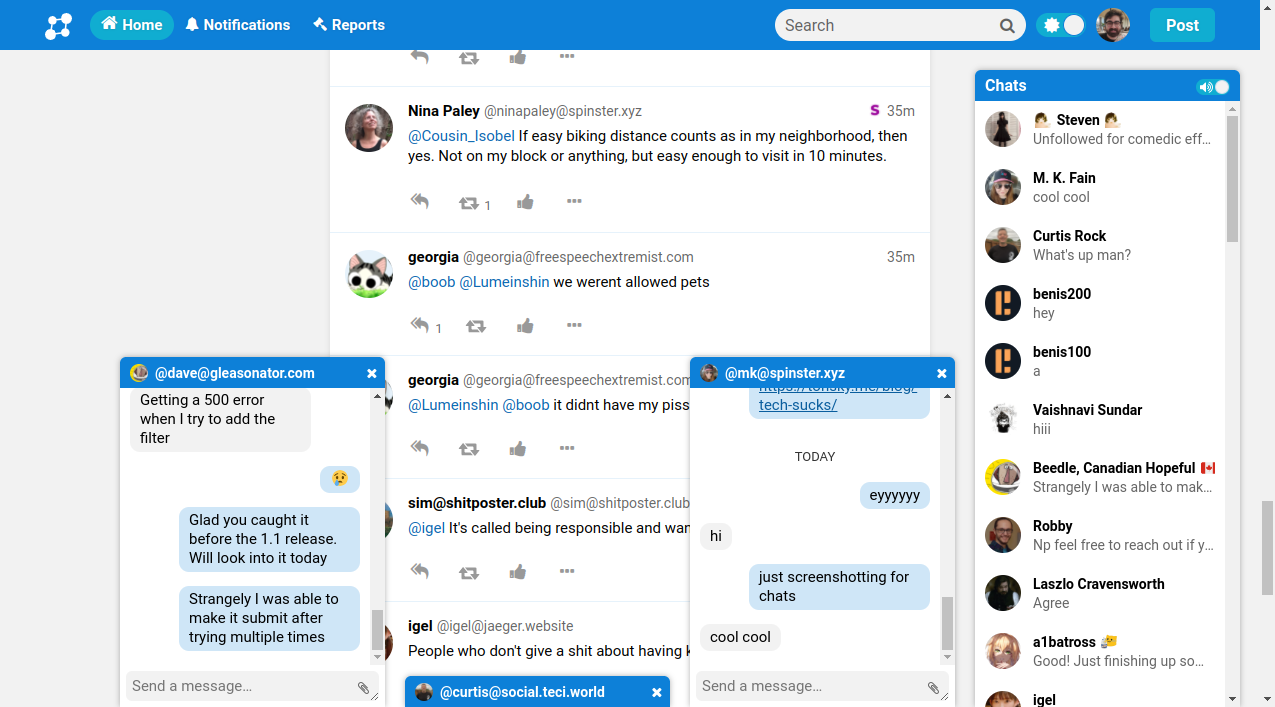The width and height of the screenshot is (1275, 707).
Task: Open the ellipsis menu on georgia's pets post
Action: [x=574, y=326]
